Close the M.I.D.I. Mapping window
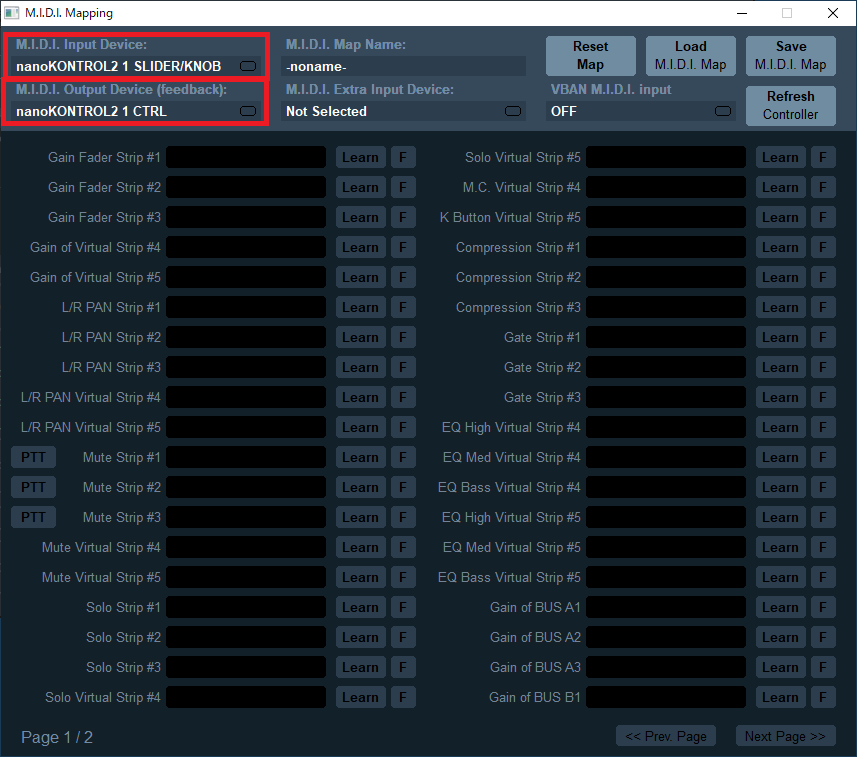This screenshot has width=857, height=757. coord(832,13)
